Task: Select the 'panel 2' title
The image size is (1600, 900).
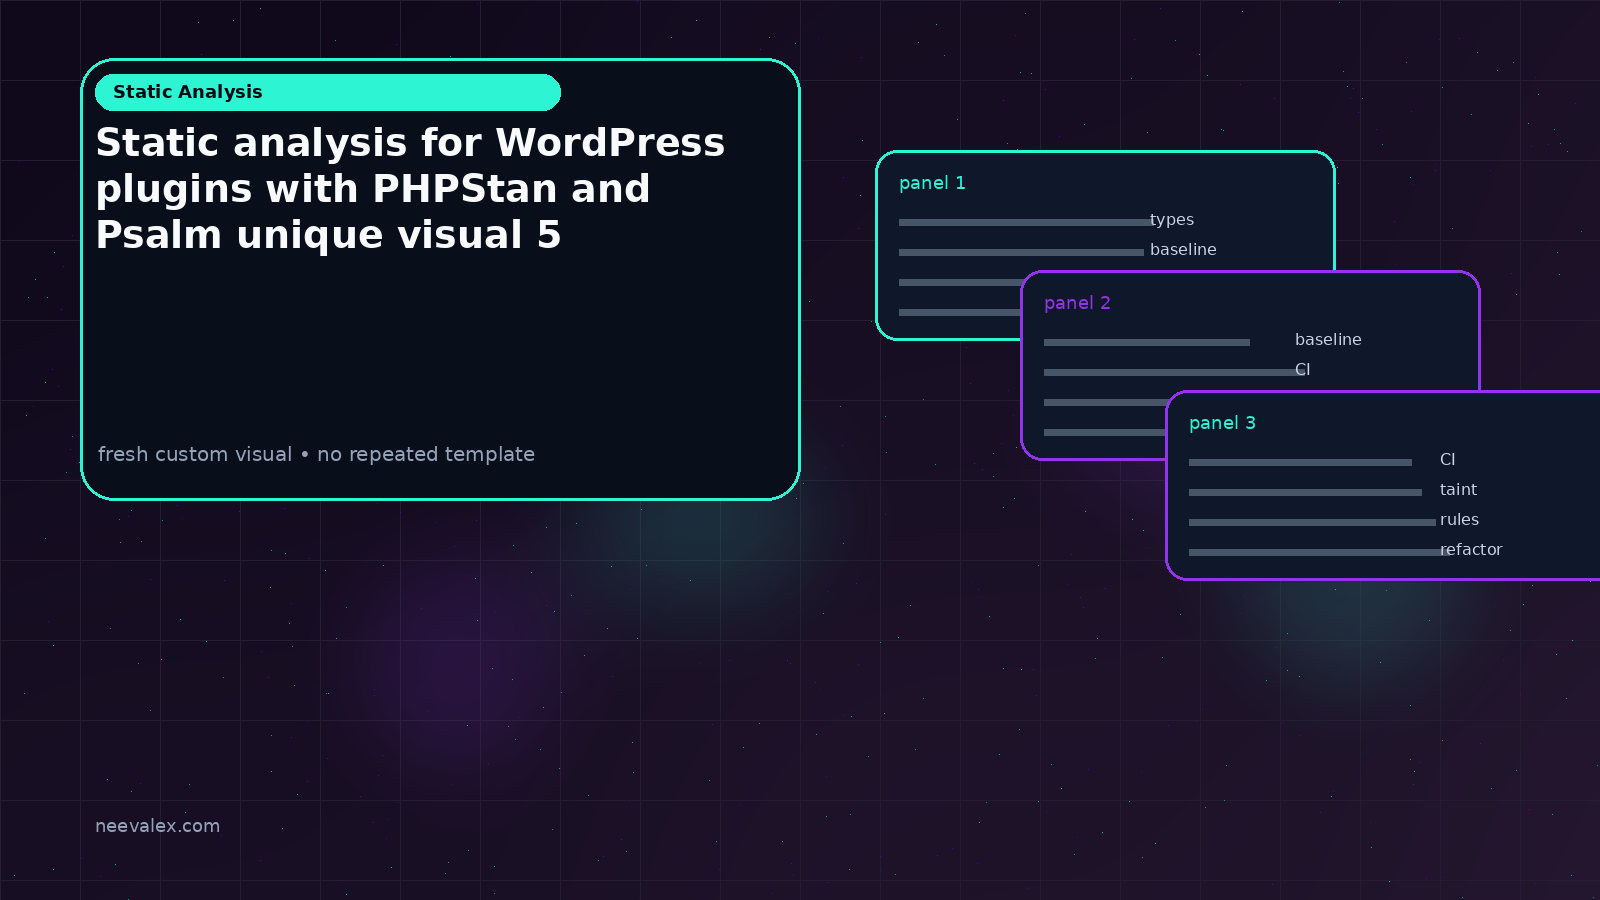Action: (1077, 303)
